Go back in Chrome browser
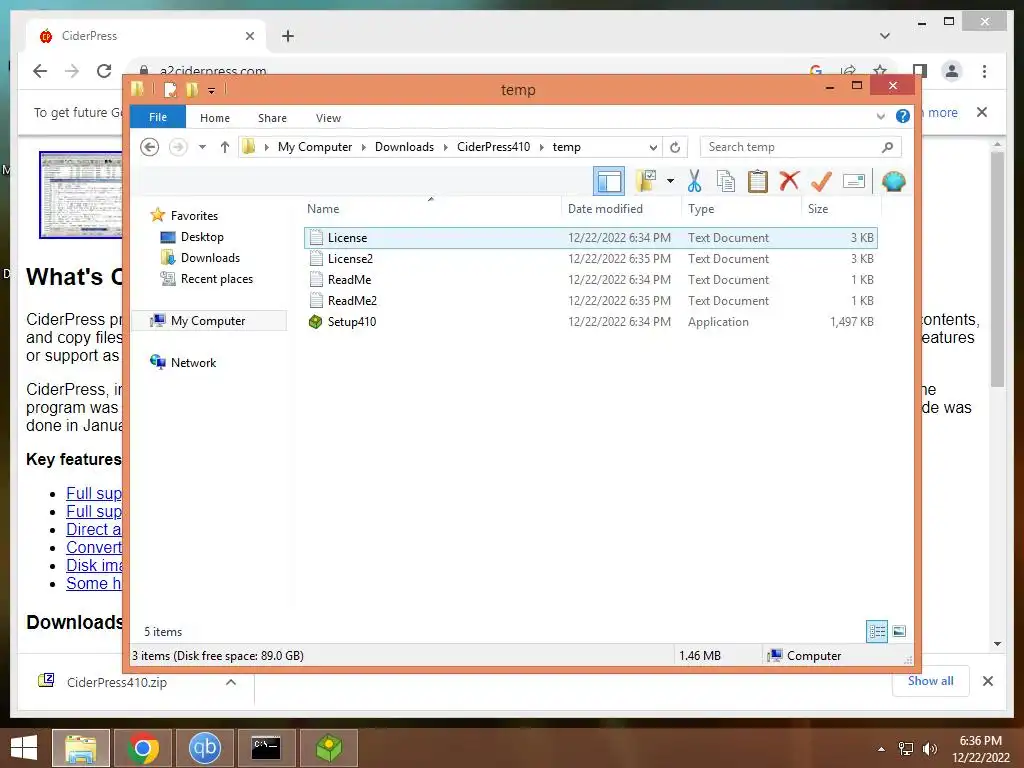 pos(40,71)
